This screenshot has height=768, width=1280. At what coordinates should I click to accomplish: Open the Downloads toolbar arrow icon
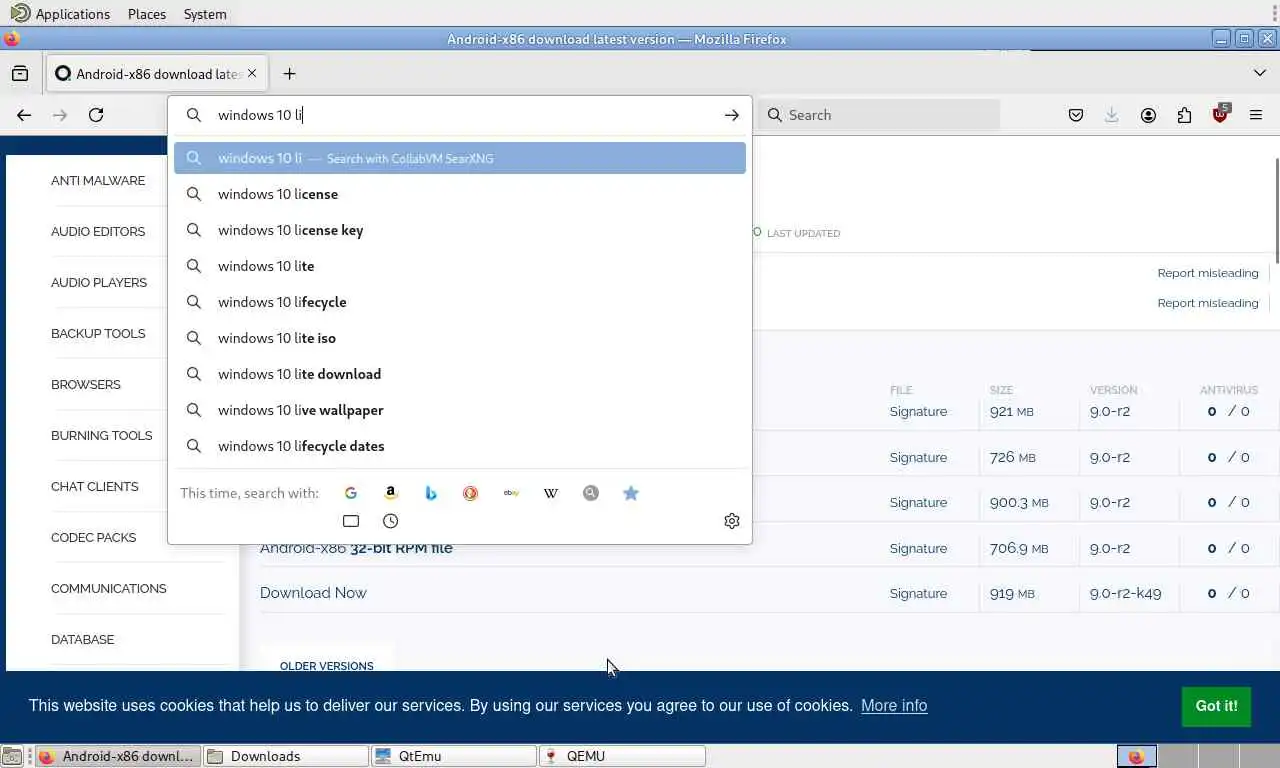pos(1112,115)
